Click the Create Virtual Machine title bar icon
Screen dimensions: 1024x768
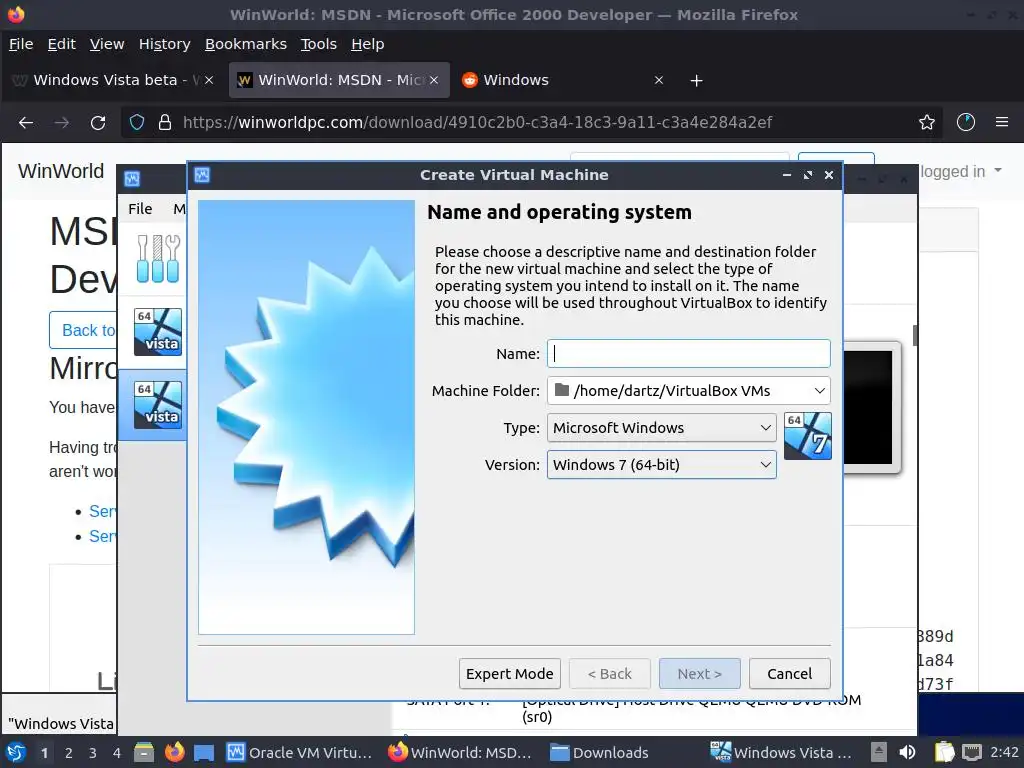tap(202, 175)
